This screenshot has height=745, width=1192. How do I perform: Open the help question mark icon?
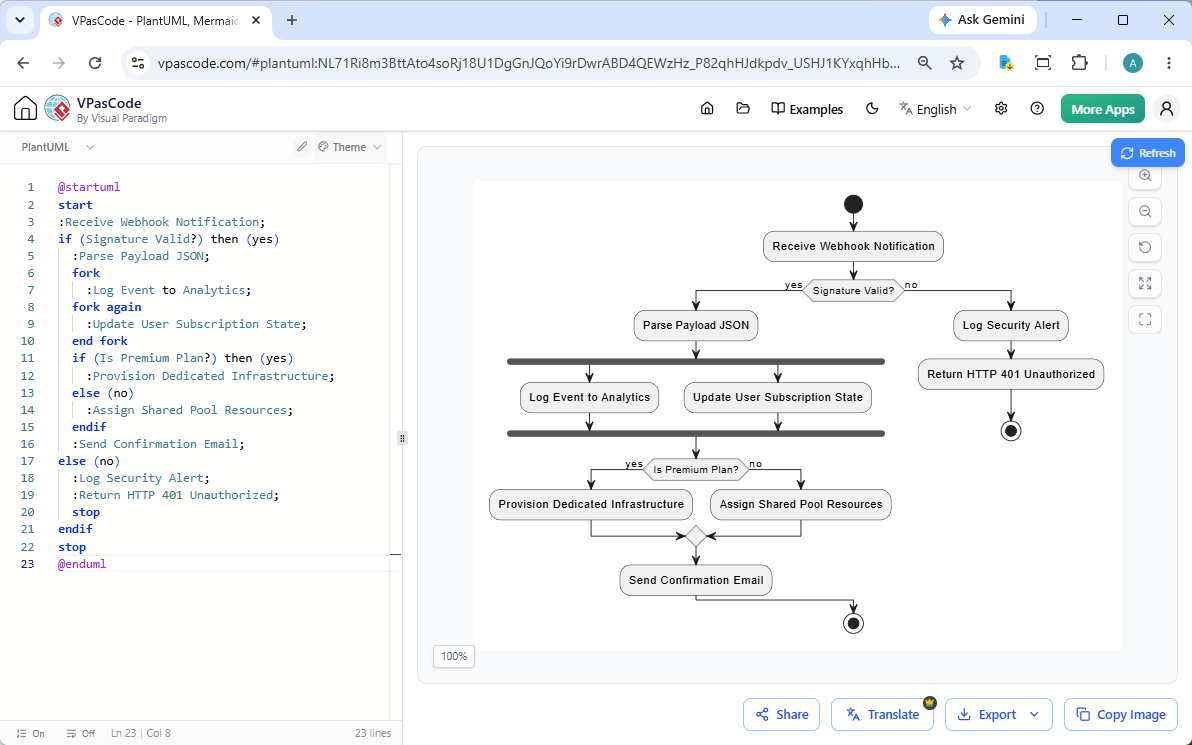[1037, 109]
